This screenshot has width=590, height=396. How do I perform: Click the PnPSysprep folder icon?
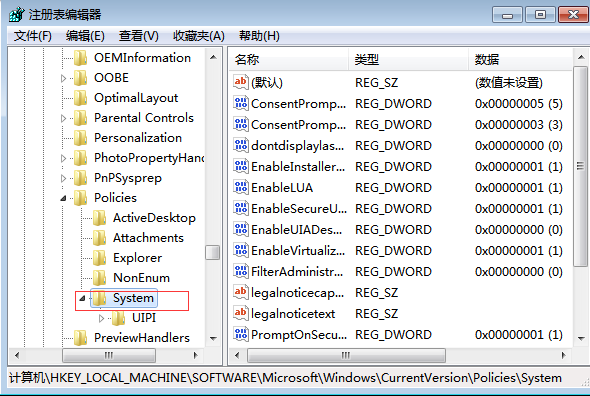tap(81, 178)
